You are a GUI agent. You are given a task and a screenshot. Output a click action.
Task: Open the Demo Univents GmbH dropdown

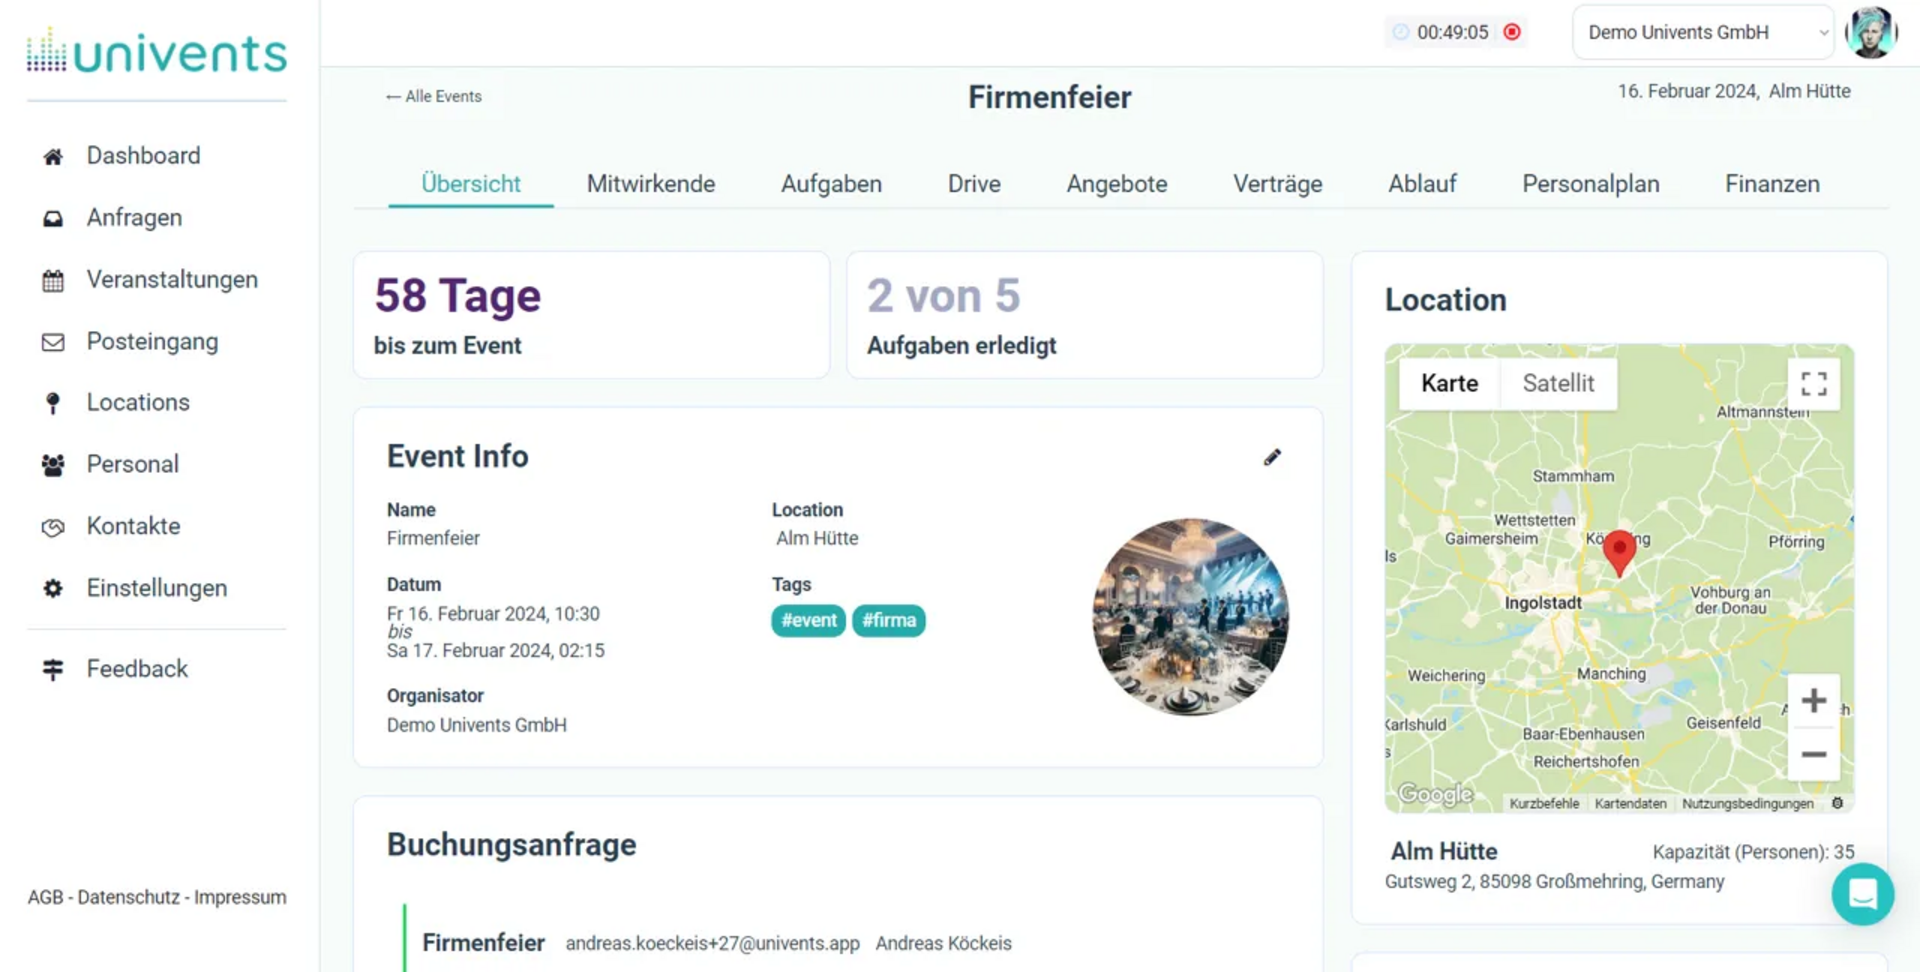click(x=1702, y=32)
